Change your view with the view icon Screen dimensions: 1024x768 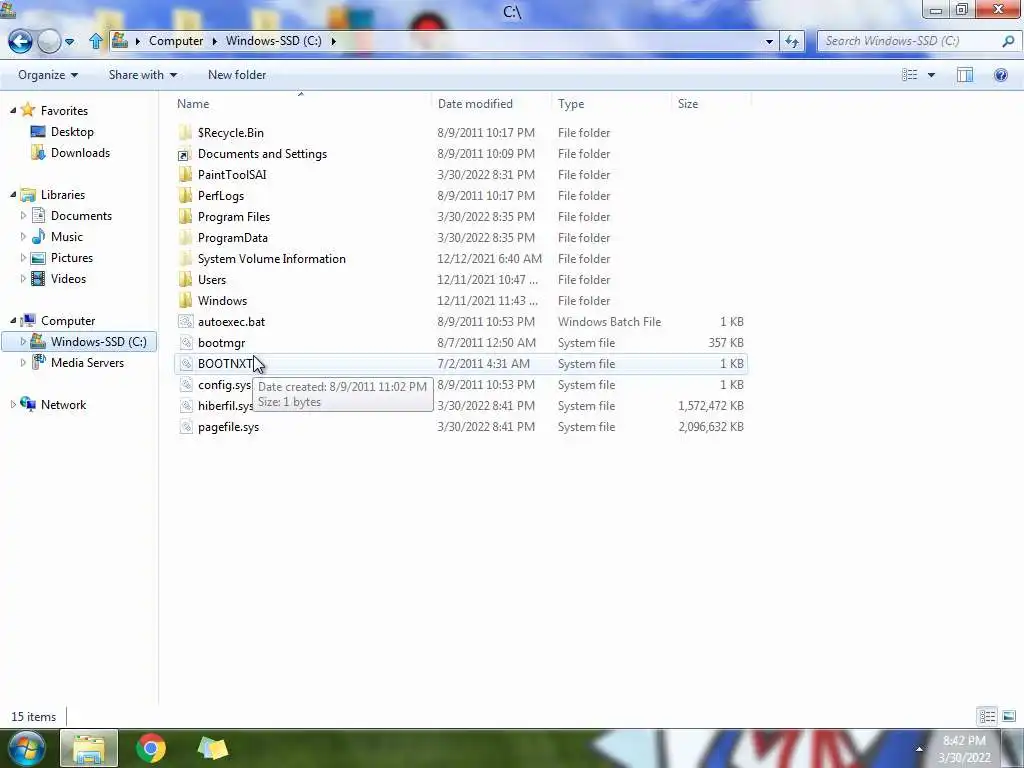pyautogui.click(x=910, y=75)
